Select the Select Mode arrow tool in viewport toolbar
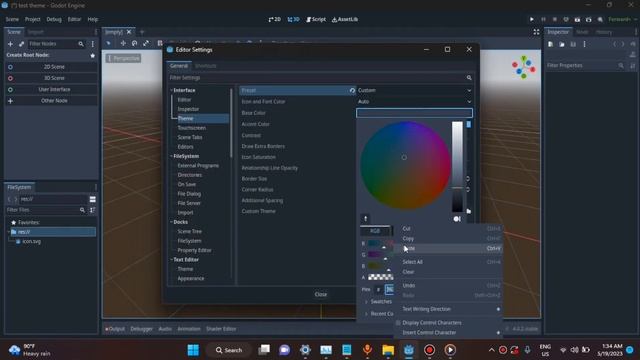 tap(109, 43)
